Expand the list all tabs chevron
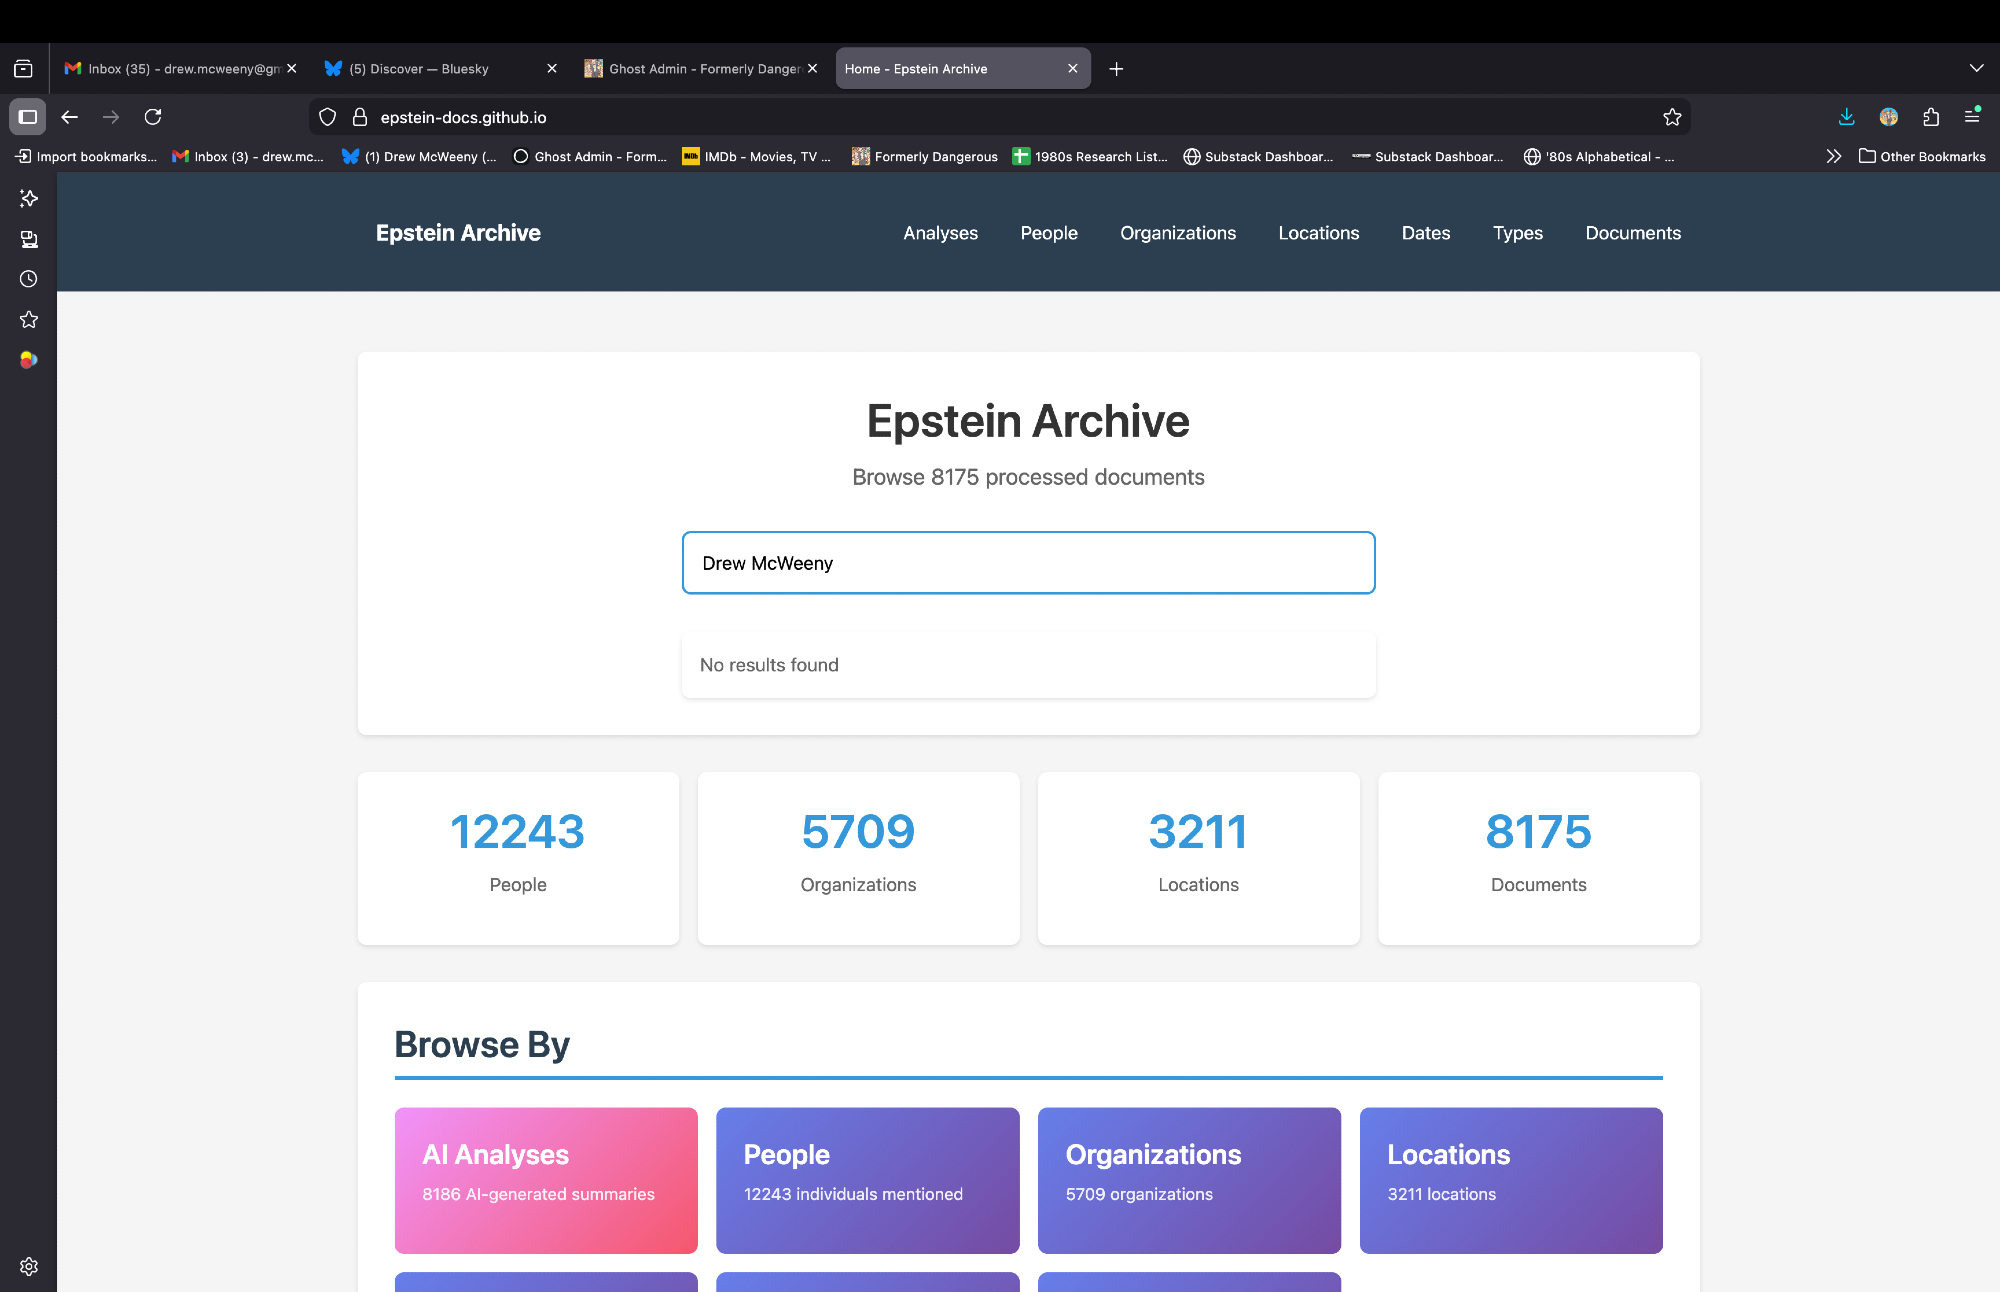The image size is (2000, 1292). [x=1976, y=68]
